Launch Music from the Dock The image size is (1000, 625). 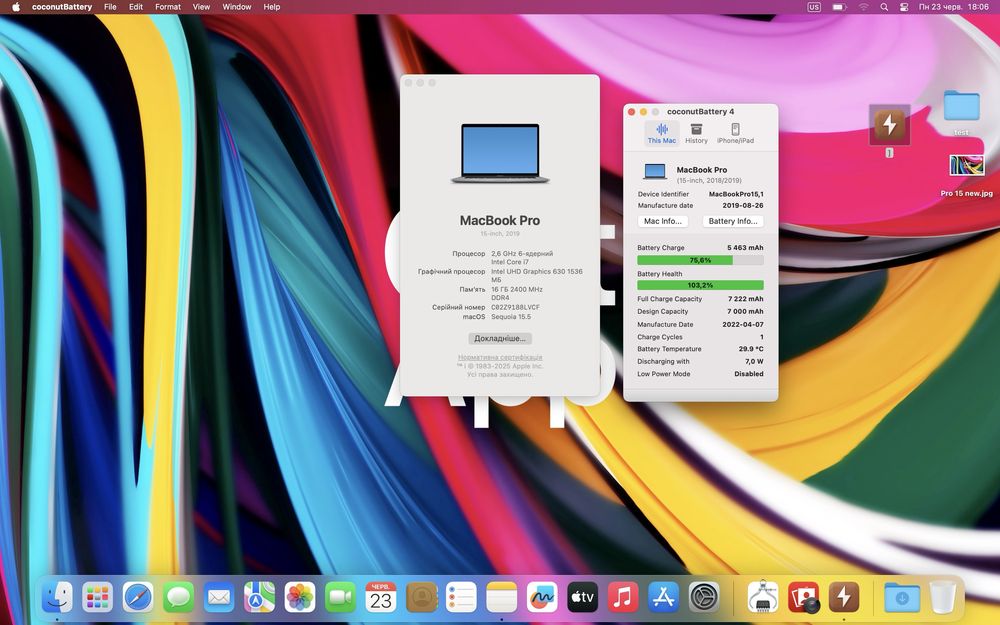(623, 598)
